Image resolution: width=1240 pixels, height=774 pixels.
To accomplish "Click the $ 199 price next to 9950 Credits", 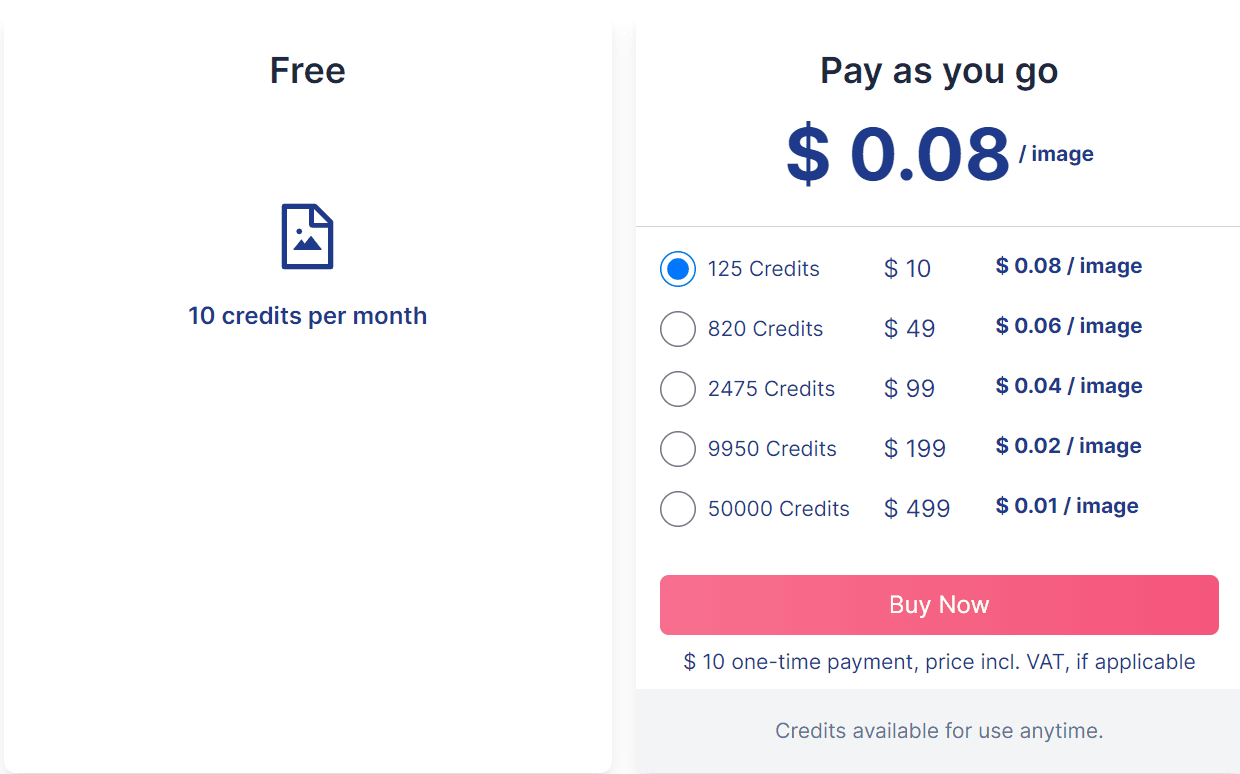I will (x=915, y=449).
